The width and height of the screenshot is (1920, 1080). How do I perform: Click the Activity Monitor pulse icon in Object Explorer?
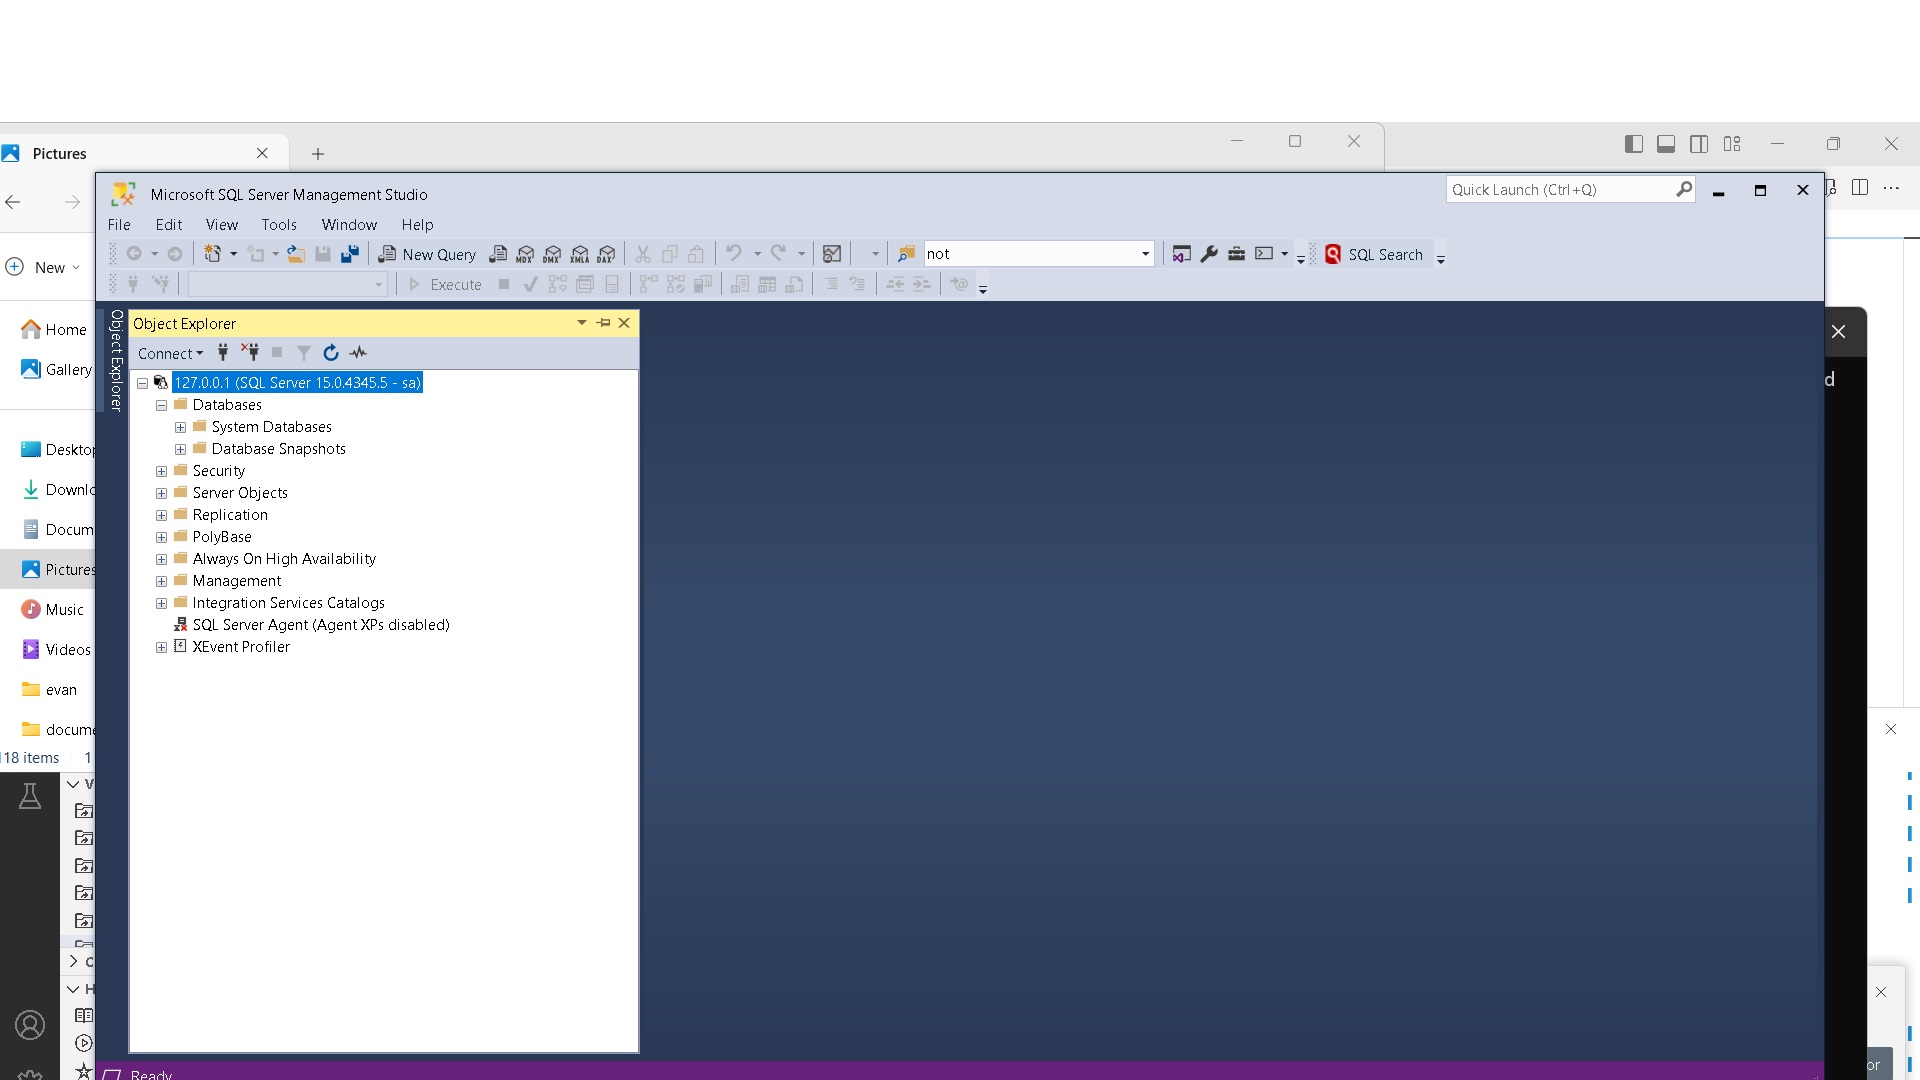tap(358, 352)
